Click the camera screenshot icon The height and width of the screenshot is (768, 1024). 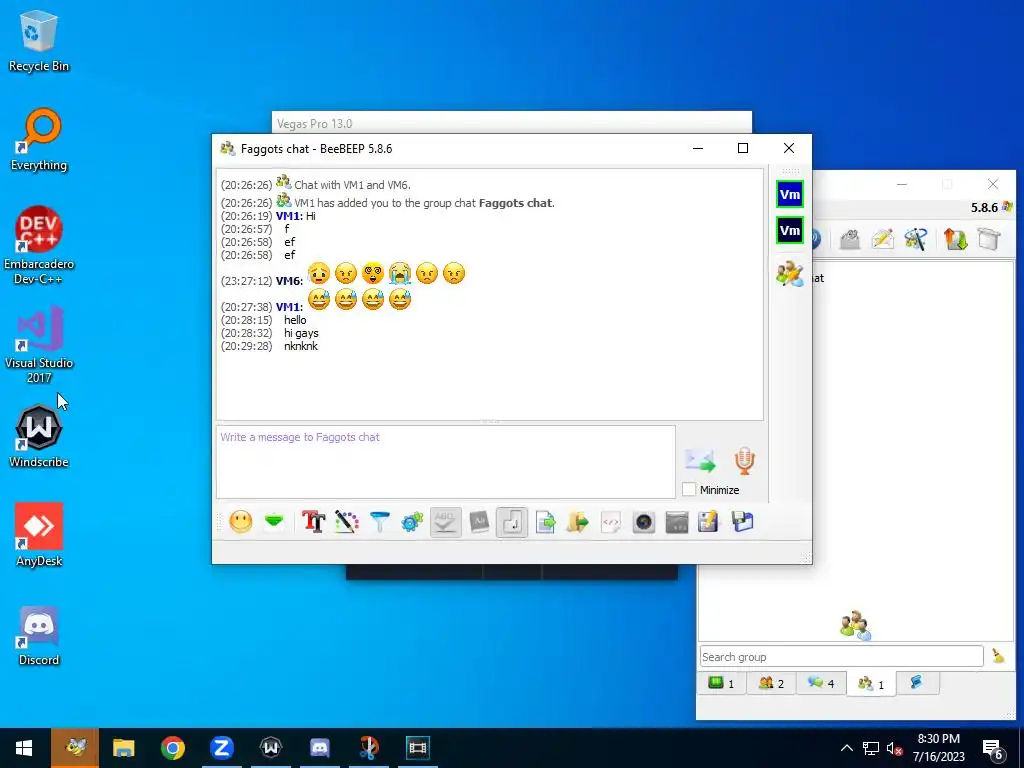[643, 522]
